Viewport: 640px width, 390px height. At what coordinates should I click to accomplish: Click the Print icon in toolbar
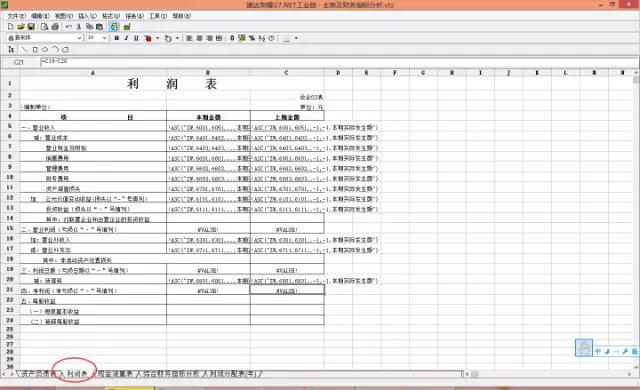(55, 27)
